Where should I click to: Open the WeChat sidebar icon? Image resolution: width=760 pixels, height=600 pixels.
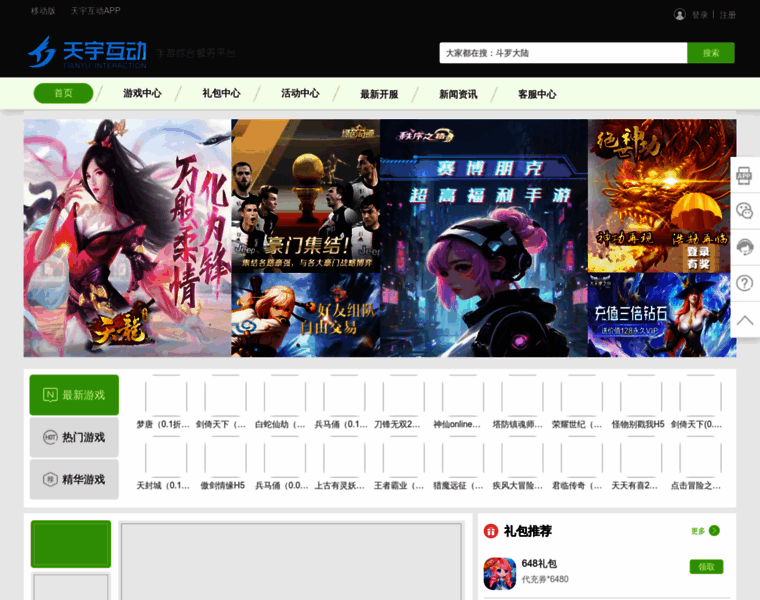pyautogui.click(x=744, y=211)
